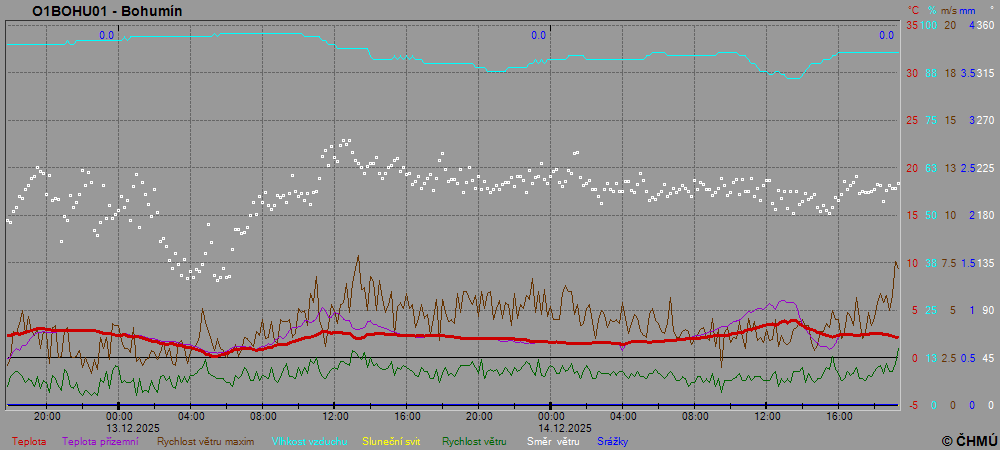Toggle the cyan Vlhkost vzduchu legend item
This screenshot has width=1000, height=450.
point(308,441)
